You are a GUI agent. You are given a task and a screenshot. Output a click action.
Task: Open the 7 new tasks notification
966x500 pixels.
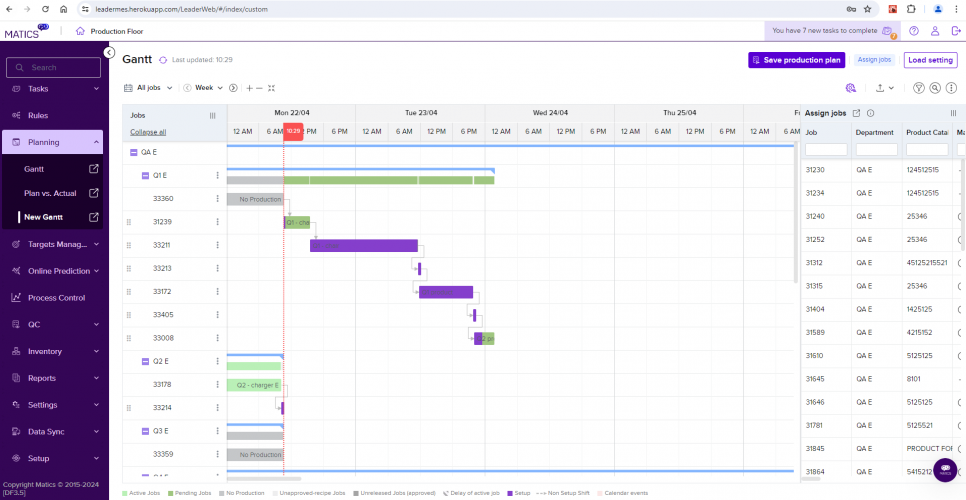point(832,30)
